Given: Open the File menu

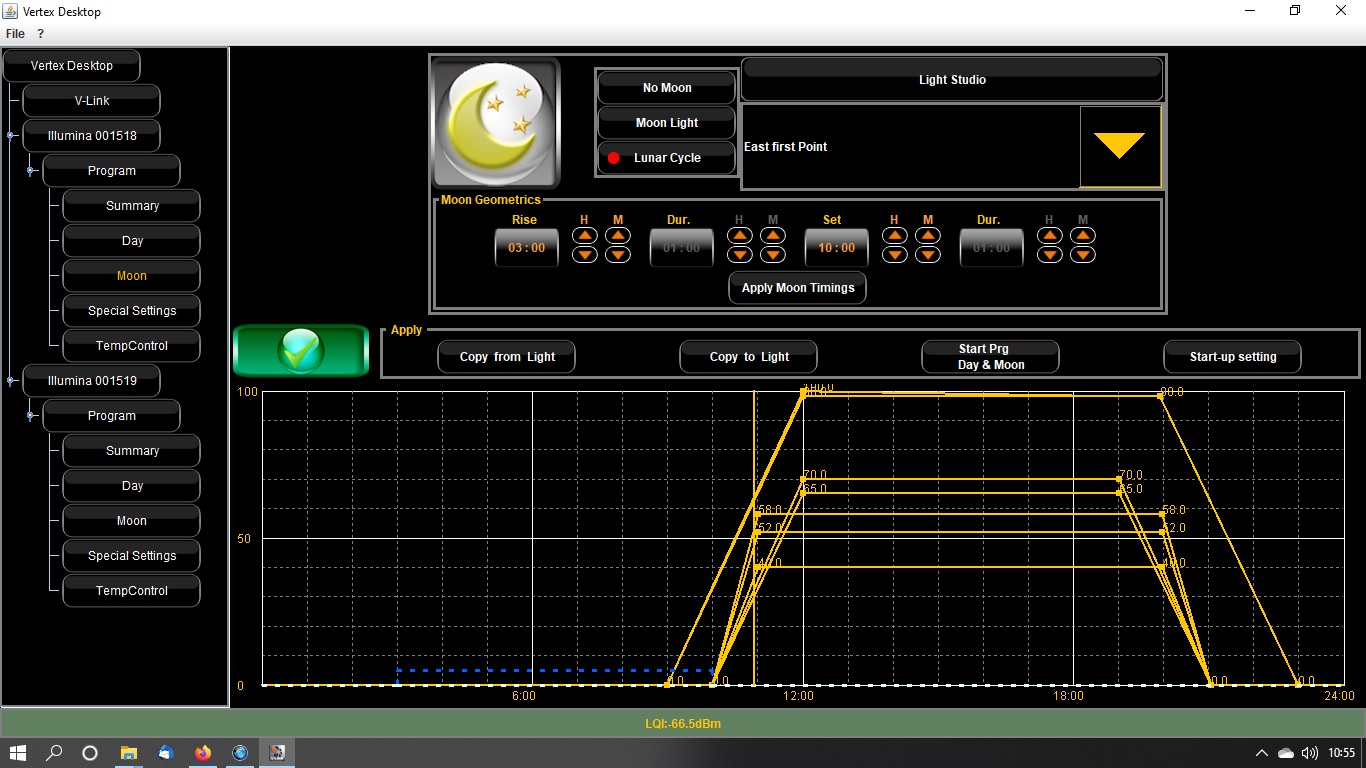Looking at the screenshot, I should click(x=15, y=34).
